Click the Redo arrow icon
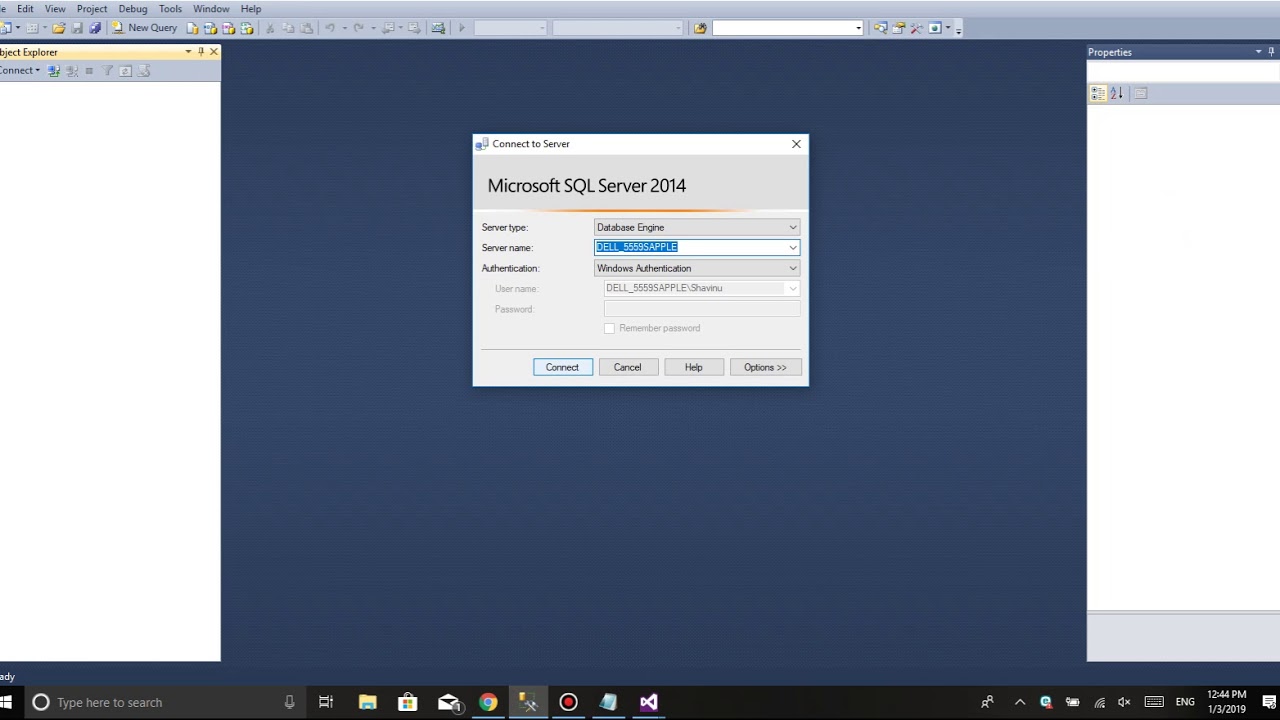This screenshot has height=720, width=1280. tap(358, 28)
